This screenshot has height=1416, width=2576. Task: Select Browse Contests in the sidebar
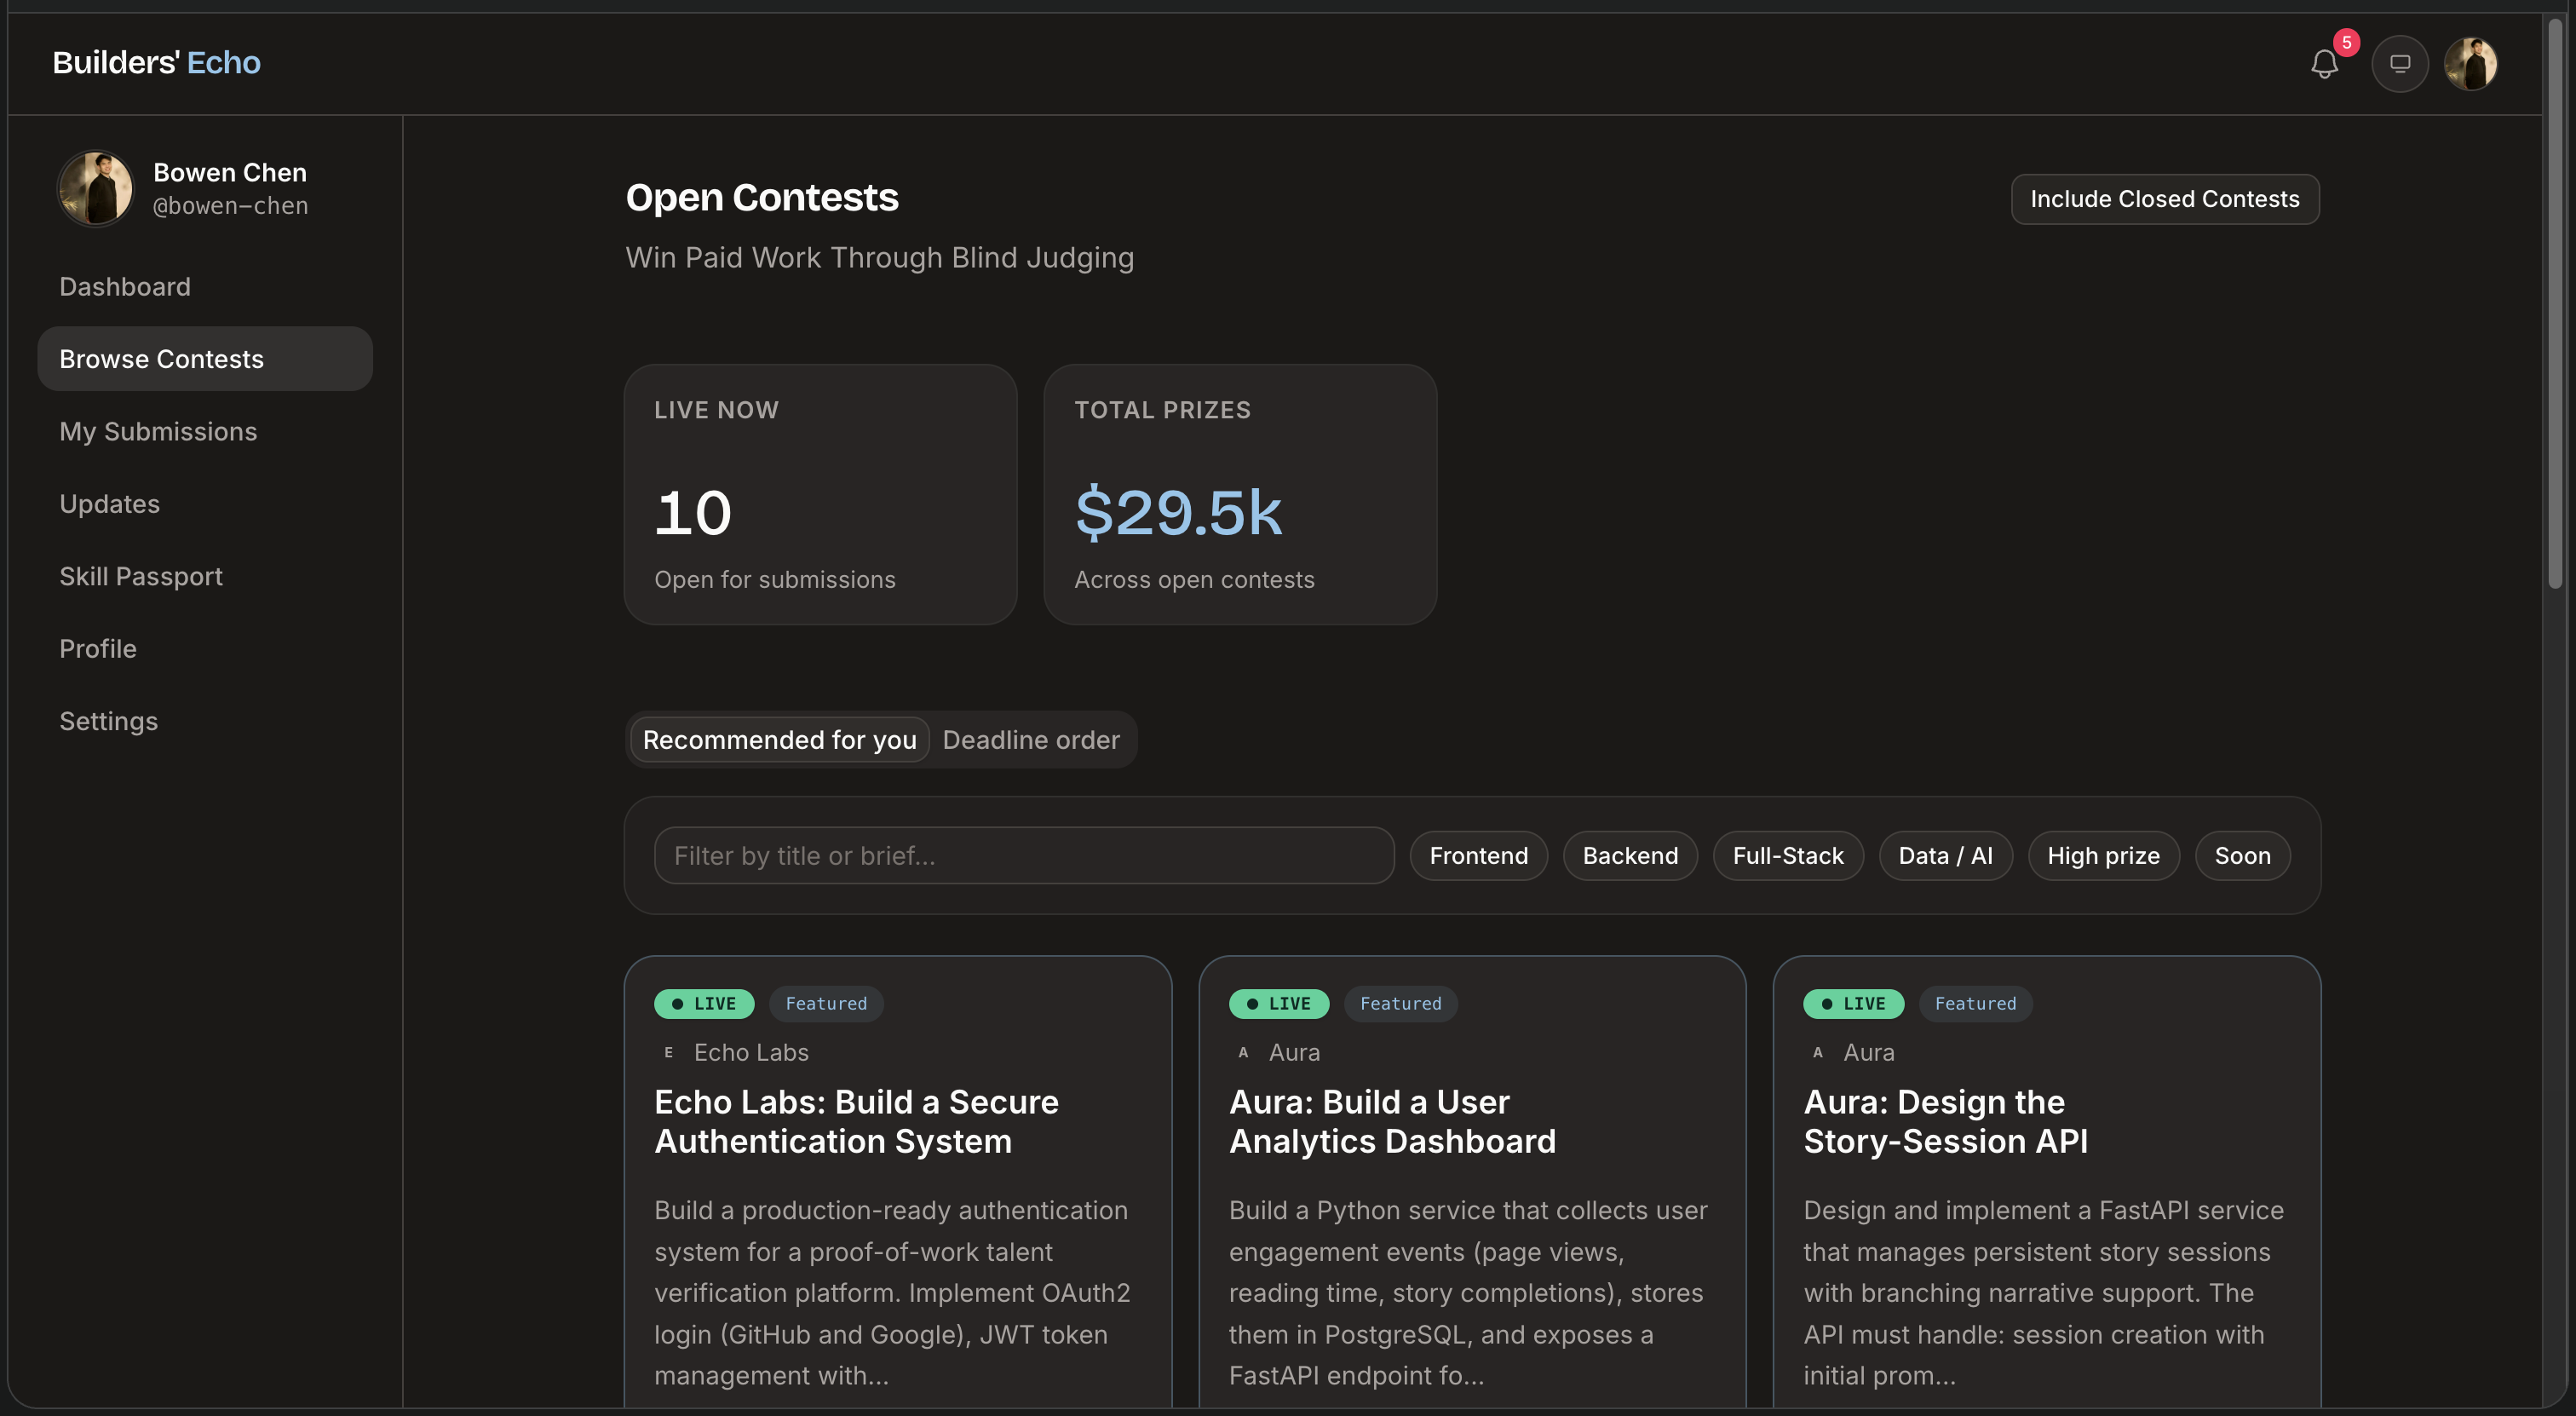point(205,359)
